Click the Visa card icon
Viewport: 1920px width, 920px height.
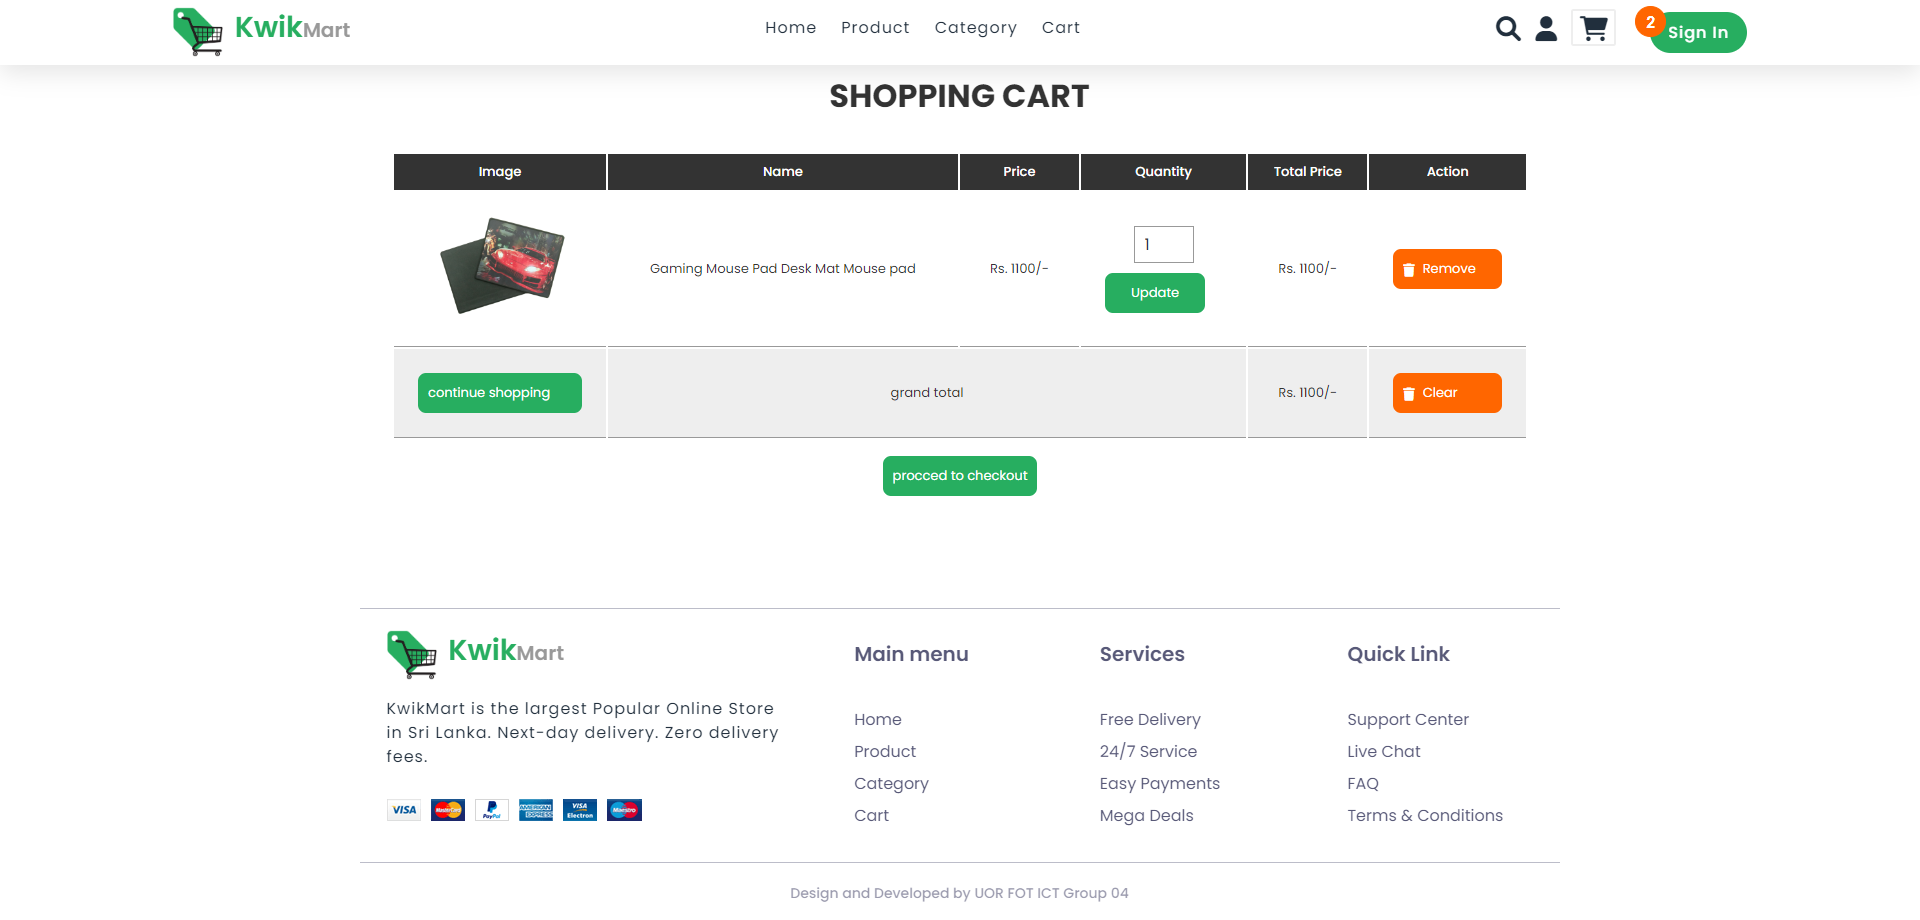(403, 810)
